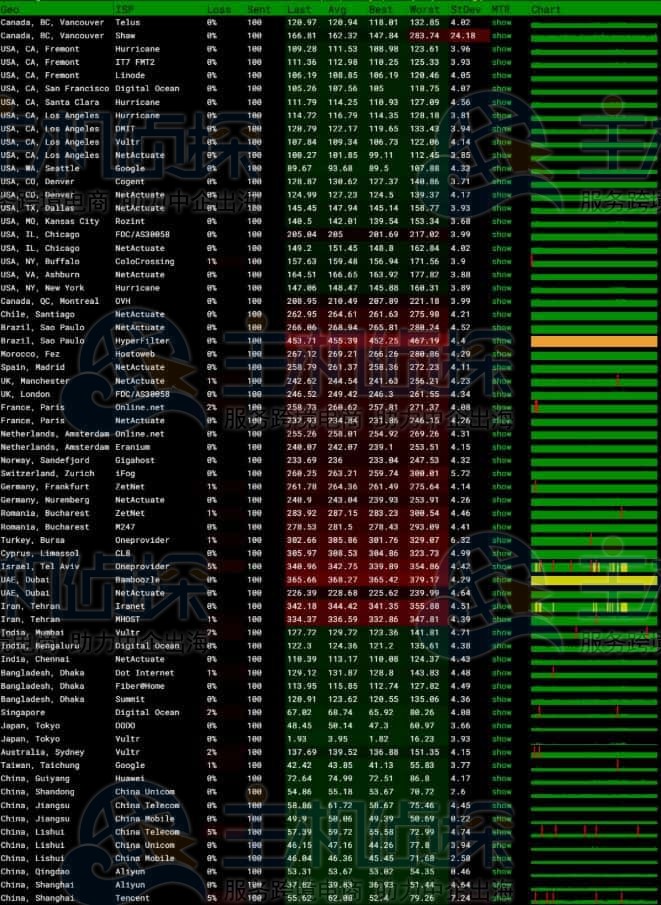Sort by the ISP column header
661x905 pixels.
tap(123, 9)
